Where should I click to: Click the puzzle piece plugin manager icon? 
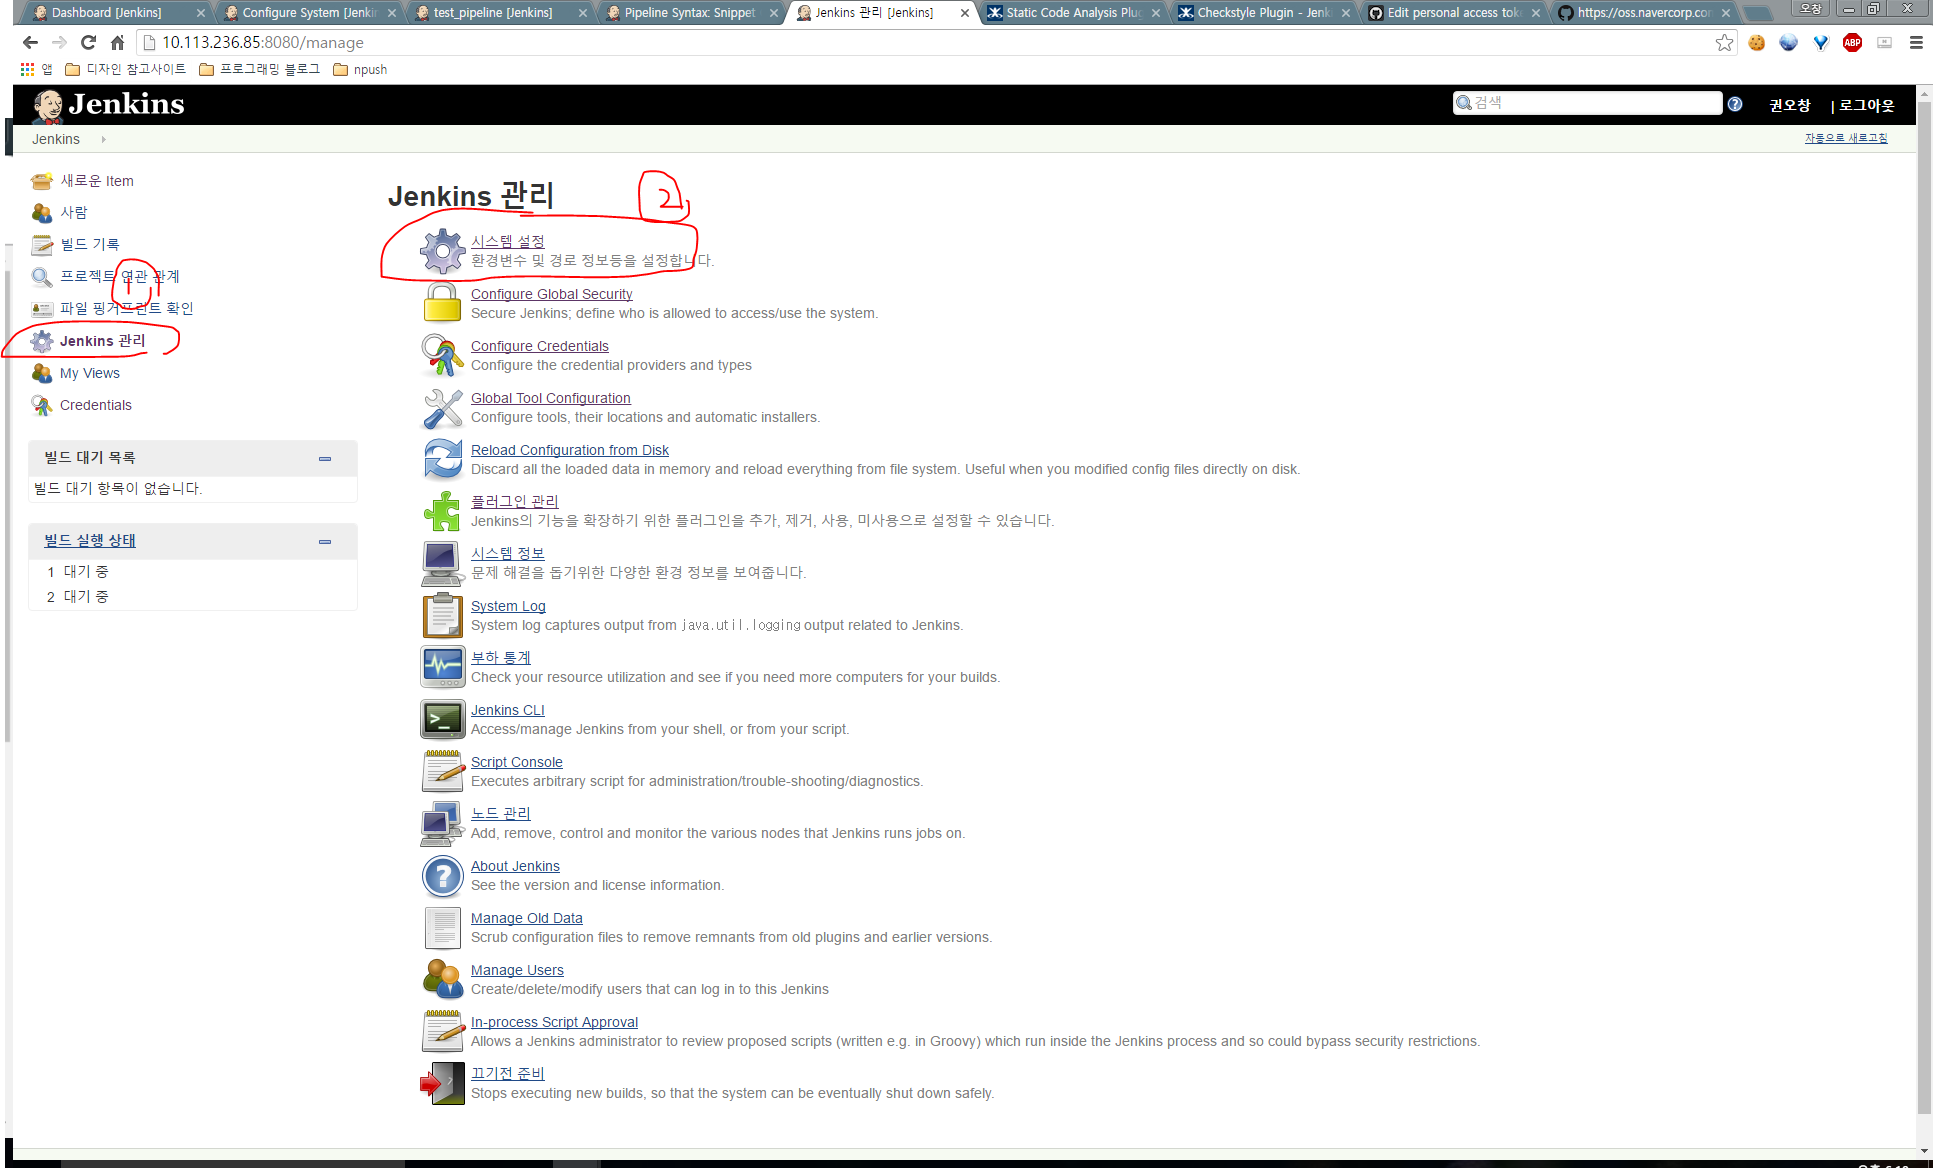tap(442, 511)
